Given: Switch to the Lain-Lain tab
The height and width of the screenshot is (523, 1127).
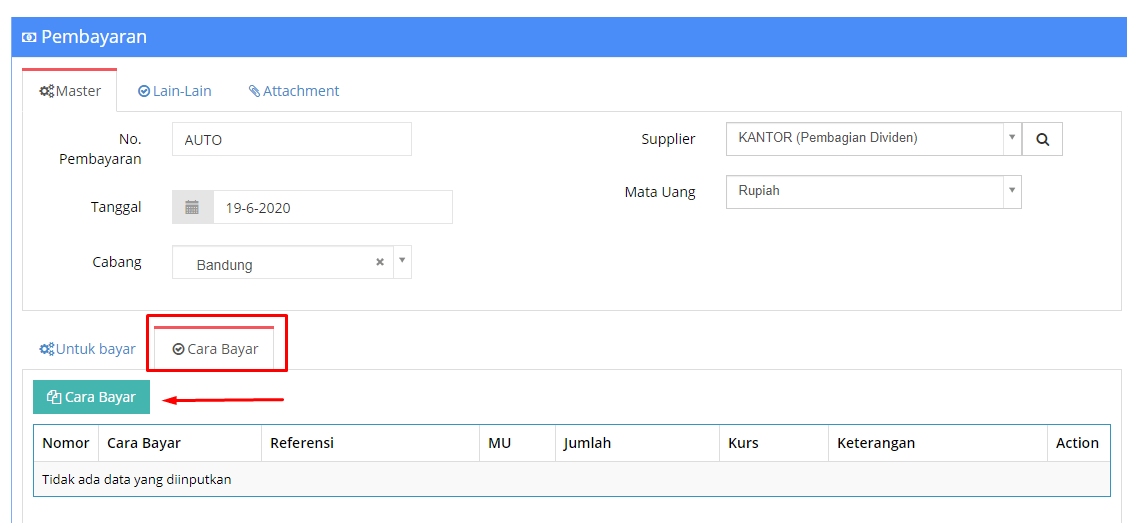Looking at the screenshot, I should 175,91.
